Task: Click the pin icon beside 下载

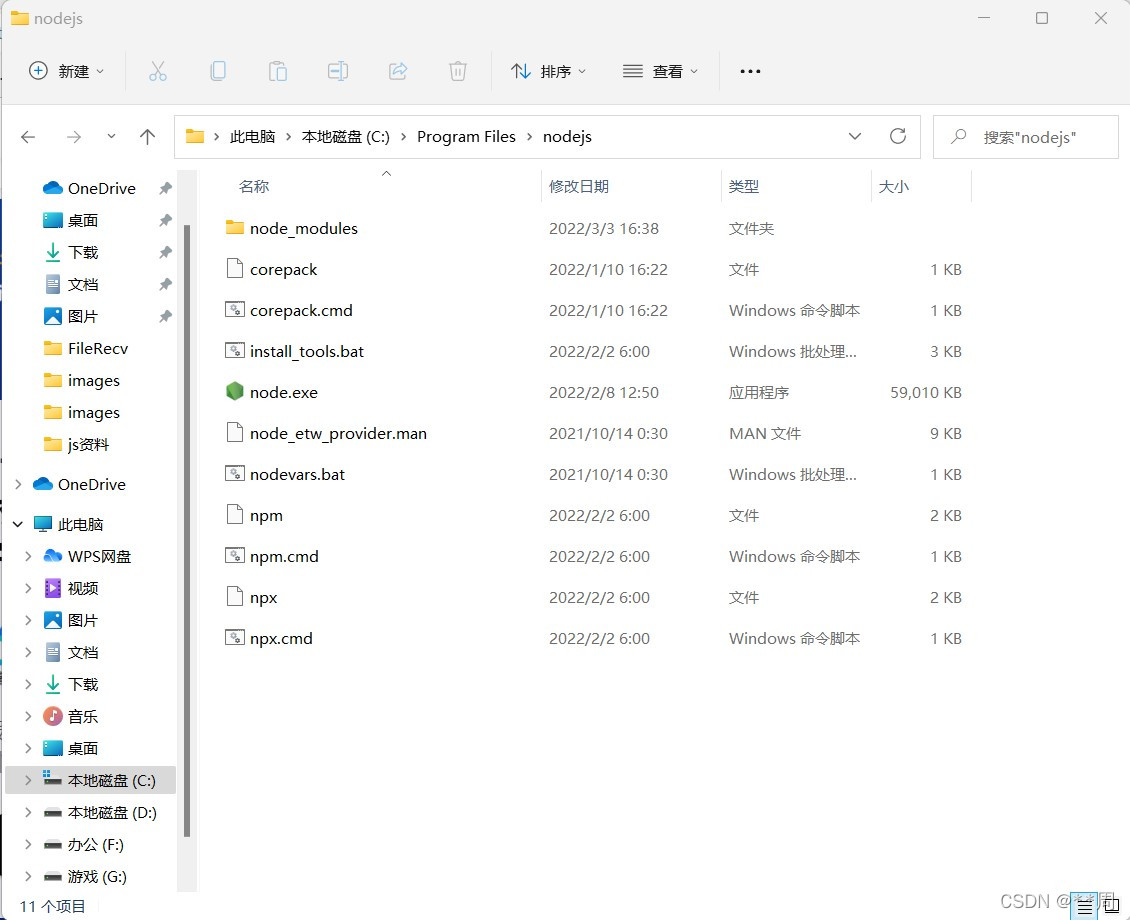Action: tap(165, 252)
